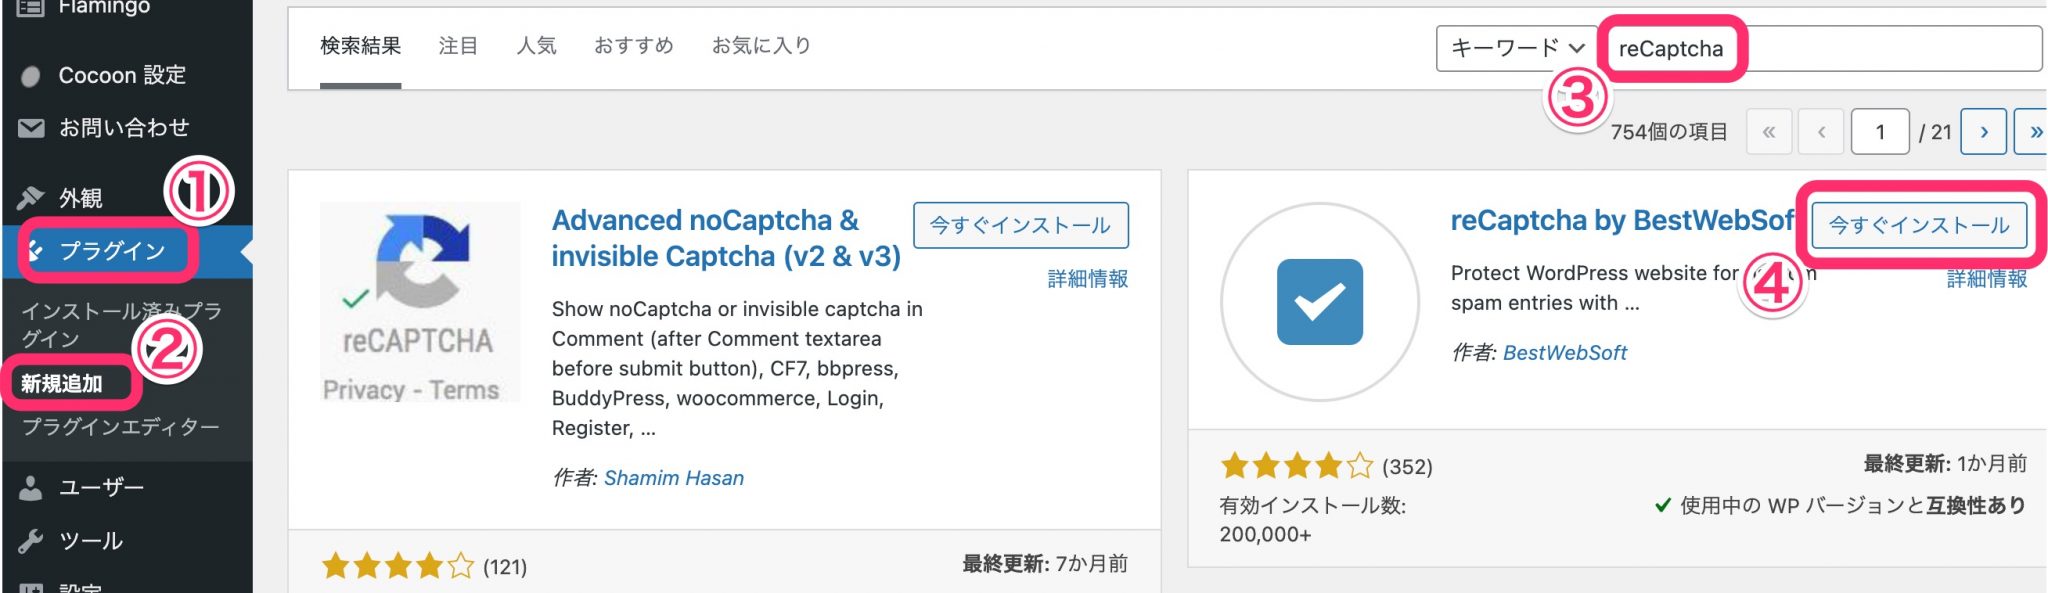This screenshot has width=2048, height=593.
Task: Open the キーワード search filter dropdown
Action: 1515,48
